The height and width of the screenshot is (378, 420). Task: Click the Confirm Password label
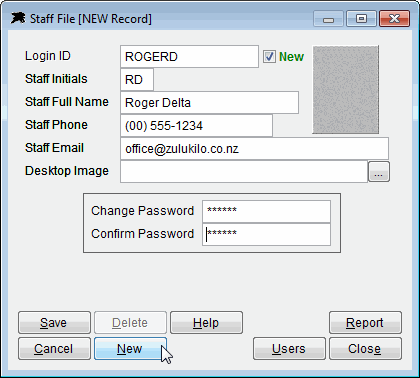pos(142,234)
